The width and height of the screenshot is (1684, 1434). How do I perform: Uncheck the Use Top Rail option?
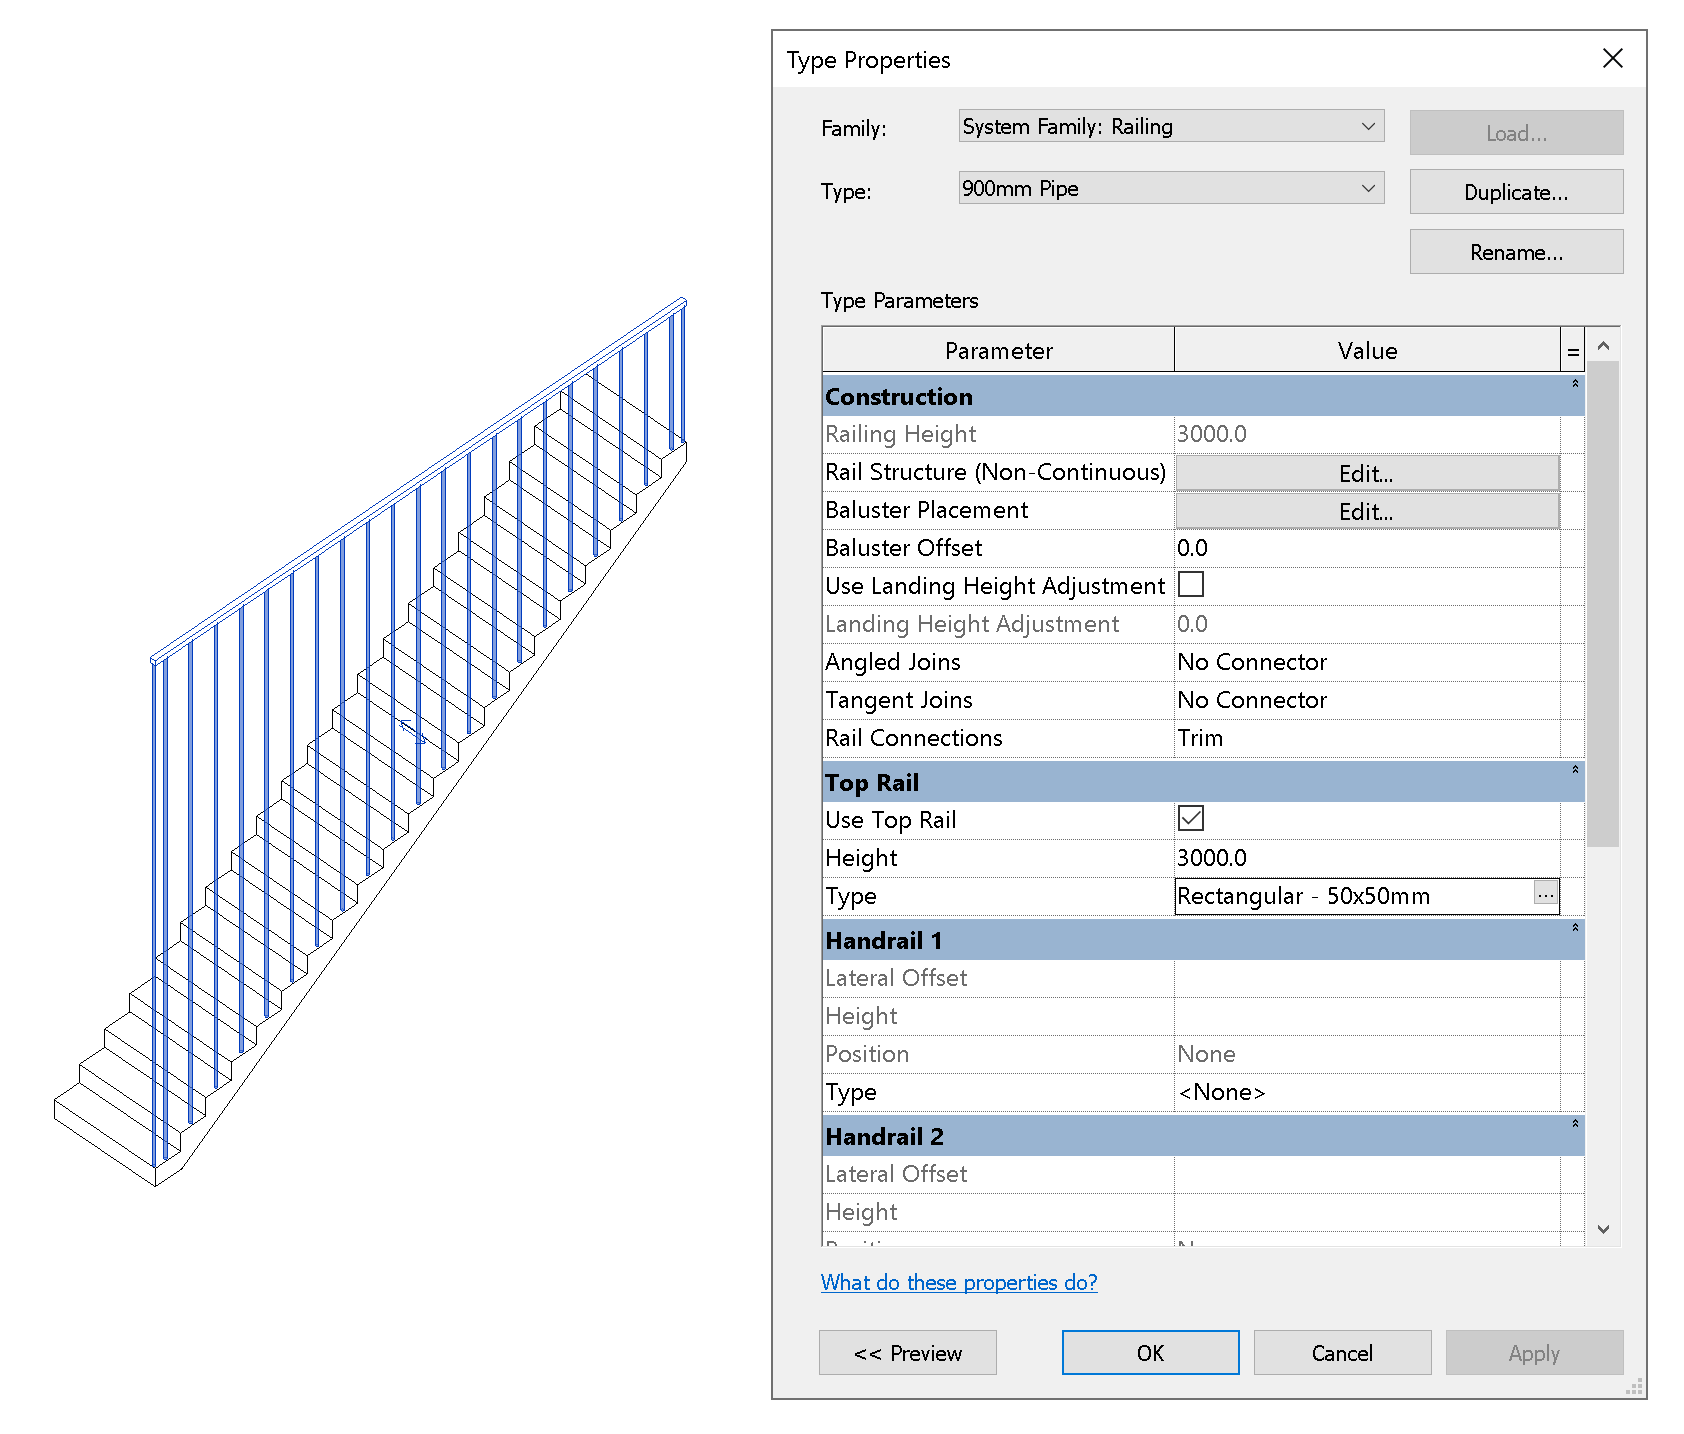(x=1190, y=818)
